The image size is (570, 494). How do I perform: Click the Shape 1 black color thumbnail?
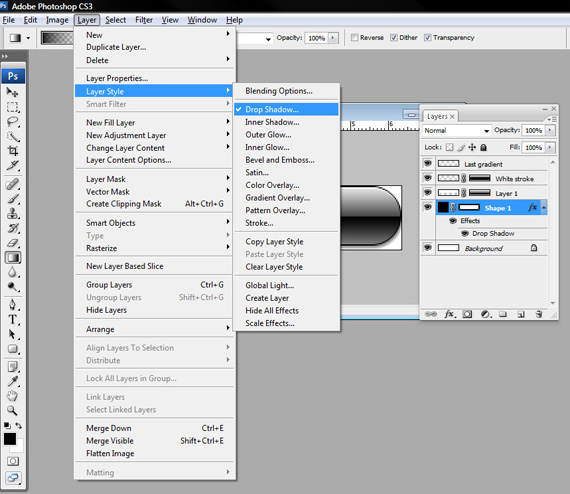click(443, 207)
